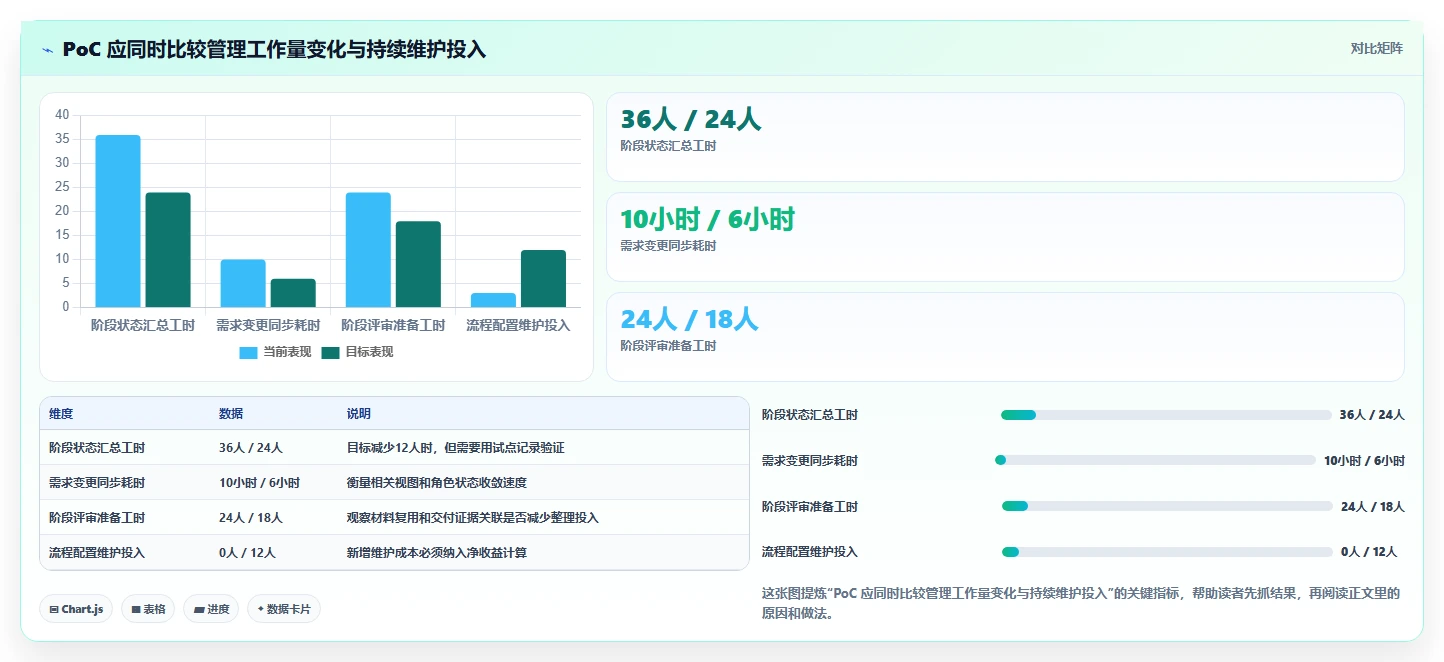Click the dark green bar for 需求变更同步耗时

coord(293,293)
